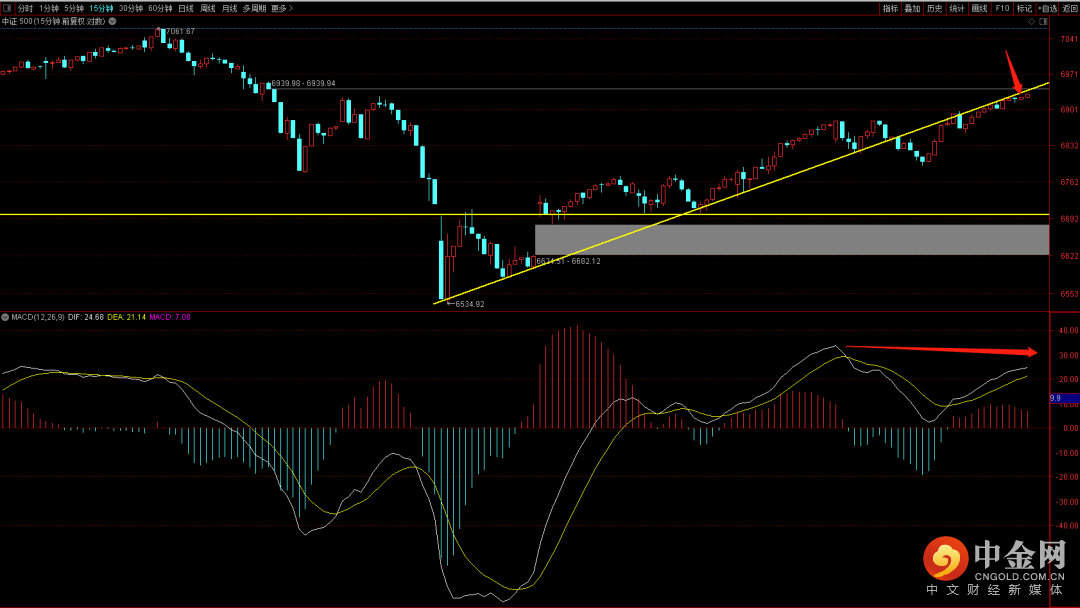The width and height of the screenshot is (1080, 608).
Task: Select the 1分钟 period
Action: pyautogui.click(x=49, y=8)
